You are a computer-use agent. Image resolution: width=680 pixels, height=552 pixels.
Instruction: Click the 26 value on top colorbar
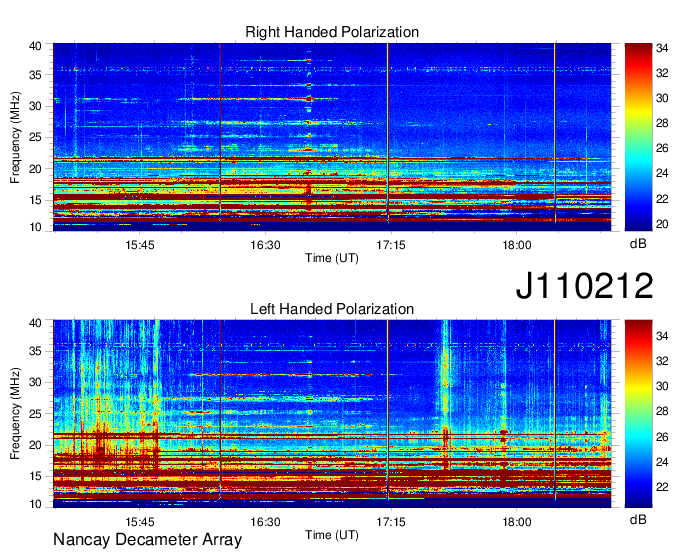[x=662, y=149]
